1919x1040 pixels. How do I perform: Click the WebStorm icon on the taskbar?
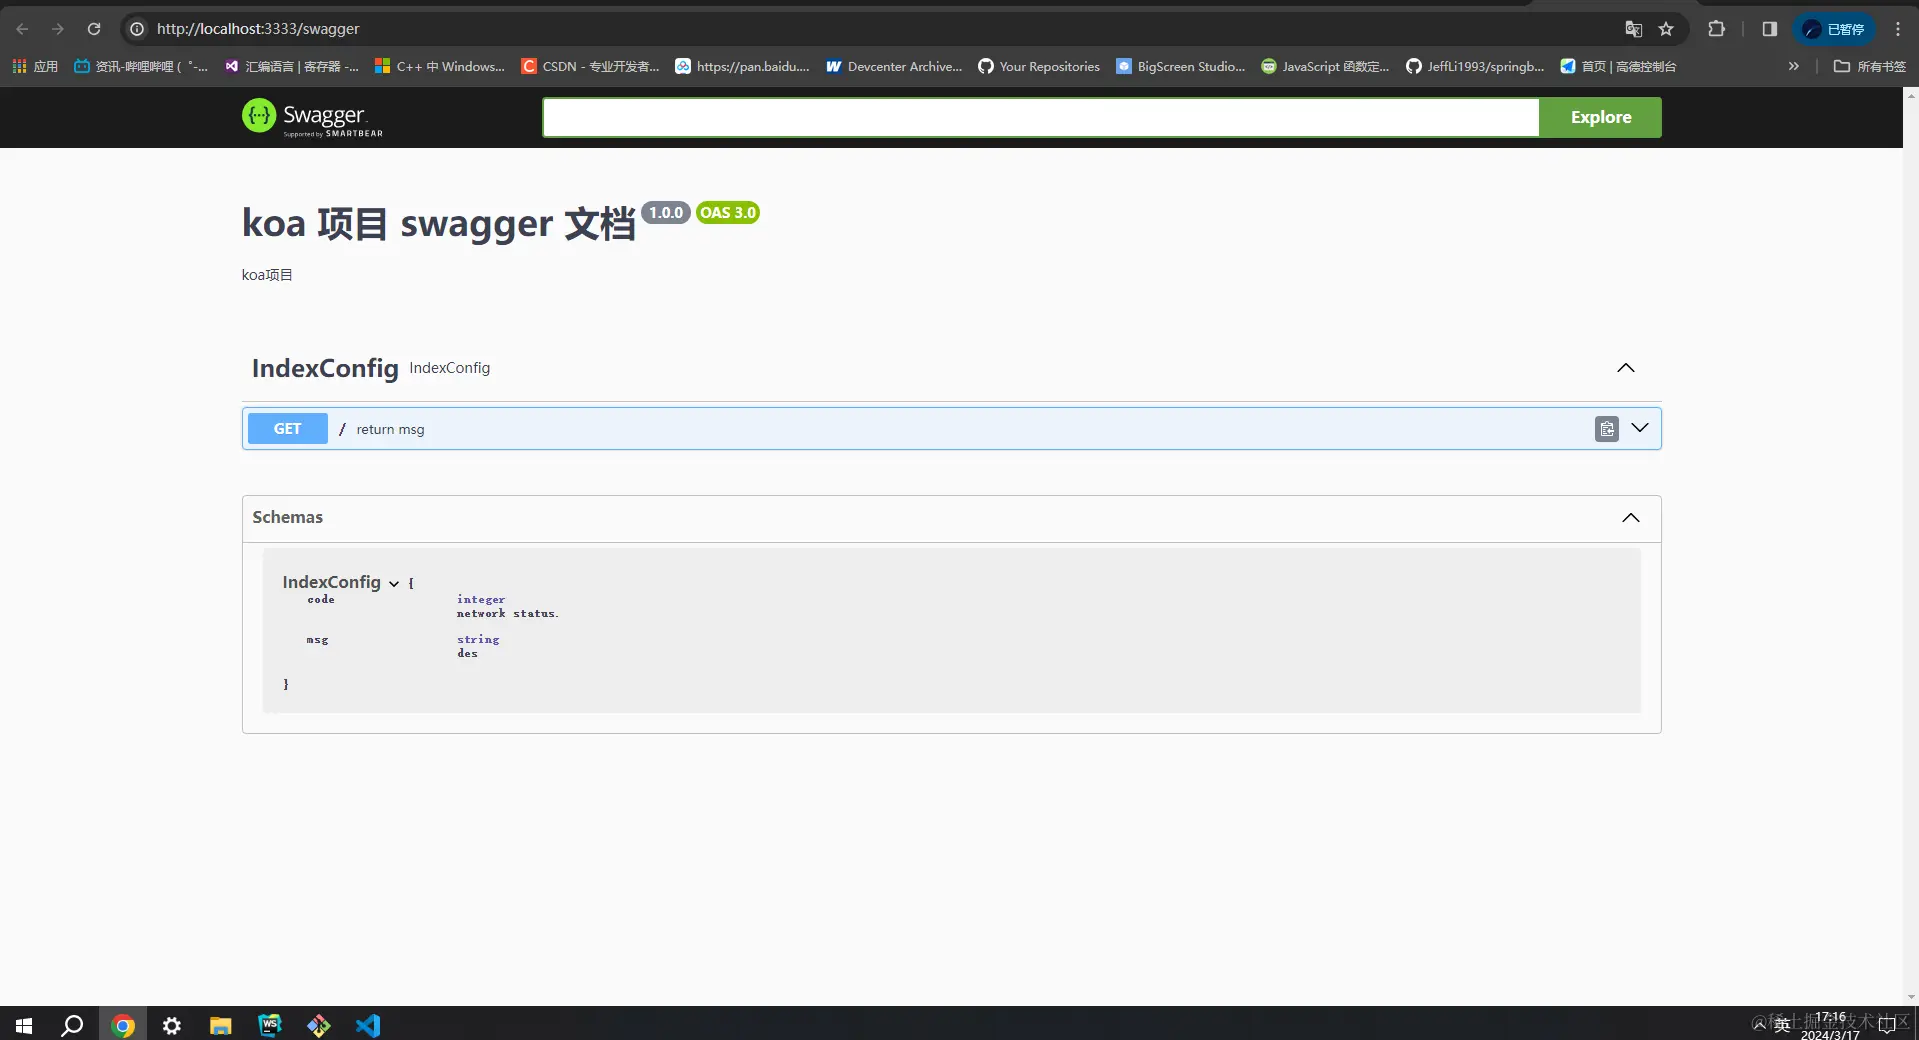point(269,1025)
